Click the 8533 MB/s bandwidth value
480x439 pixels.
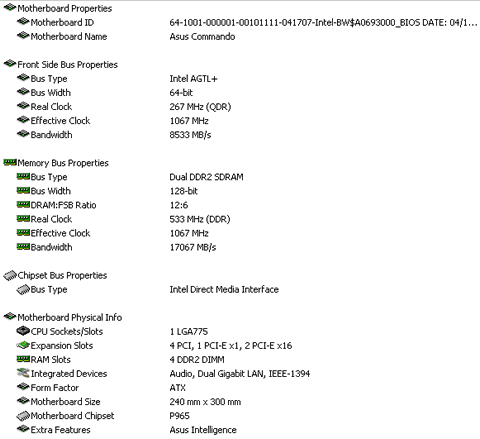click(x=190, y=135)
